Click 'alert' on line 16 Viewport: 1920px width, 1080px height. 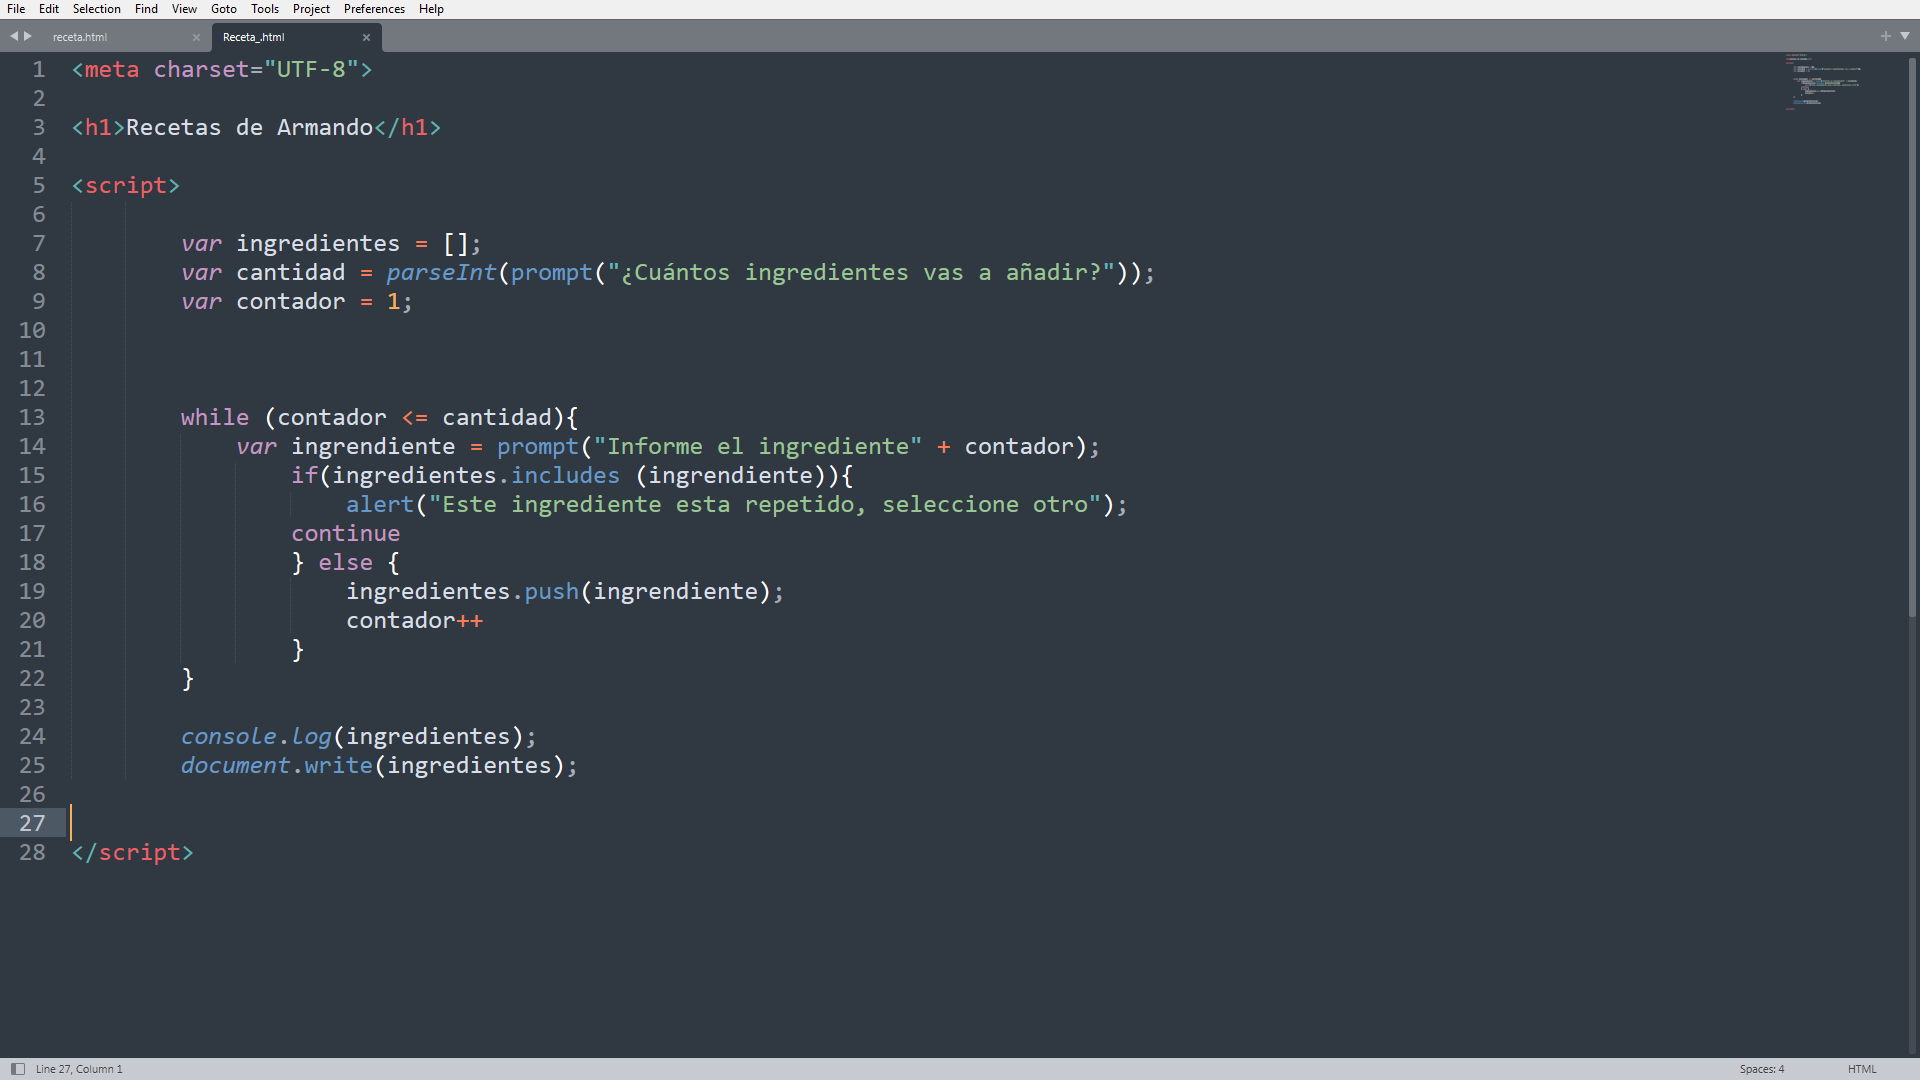pyautogui.click(x=380, y=504)
